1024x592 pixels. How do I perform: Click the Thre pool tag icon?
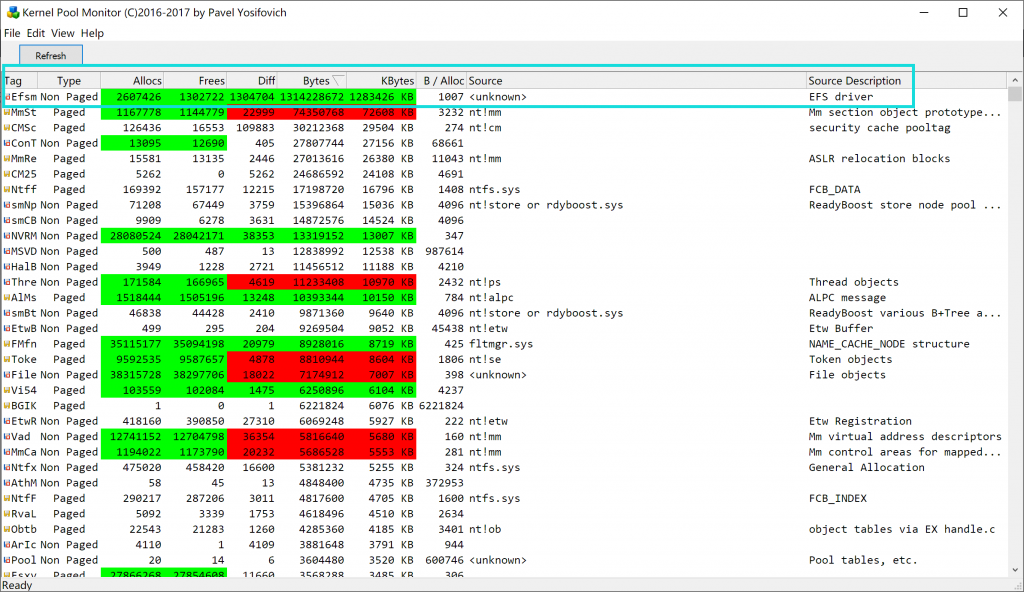(x=7, y=282)
